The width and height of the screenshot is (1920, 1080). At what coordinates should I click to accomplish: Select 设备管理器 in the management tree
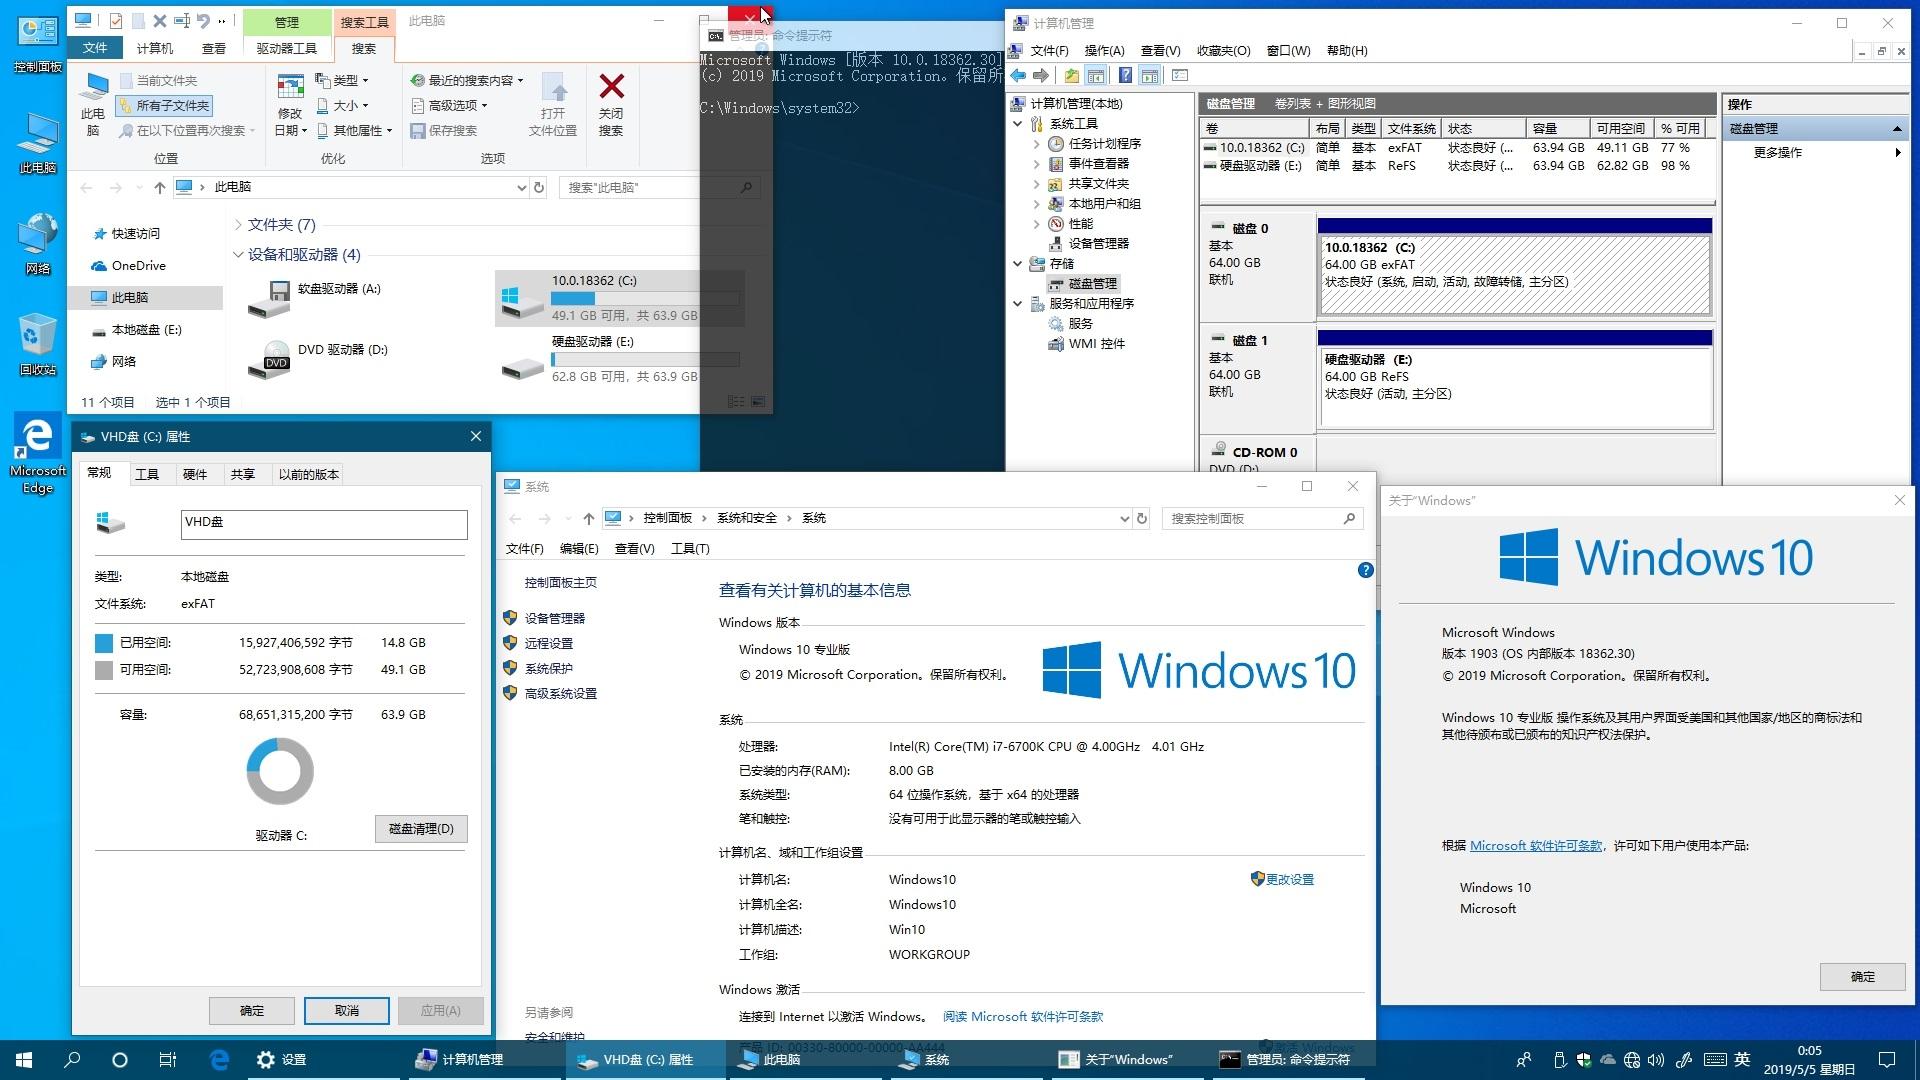click(x=1098, y=243)
